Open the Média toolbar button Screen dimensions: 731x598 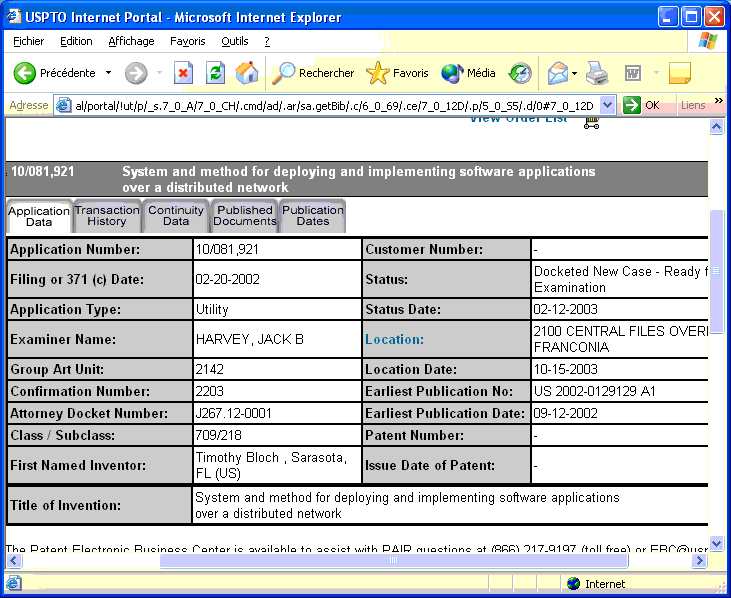pos(468,73)
